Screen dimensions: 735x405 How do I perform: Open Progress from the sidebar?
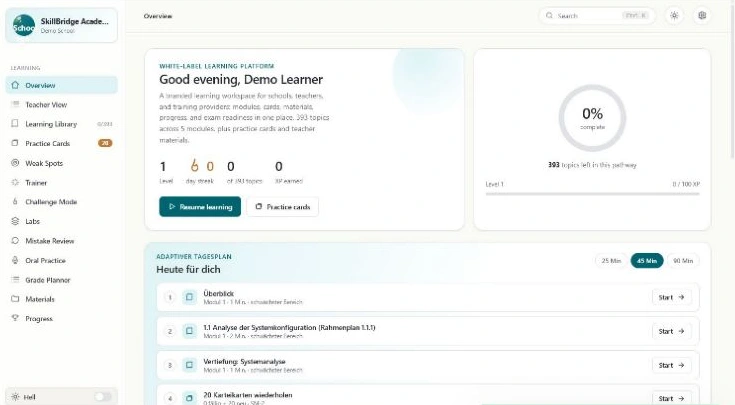click(61, 318)
